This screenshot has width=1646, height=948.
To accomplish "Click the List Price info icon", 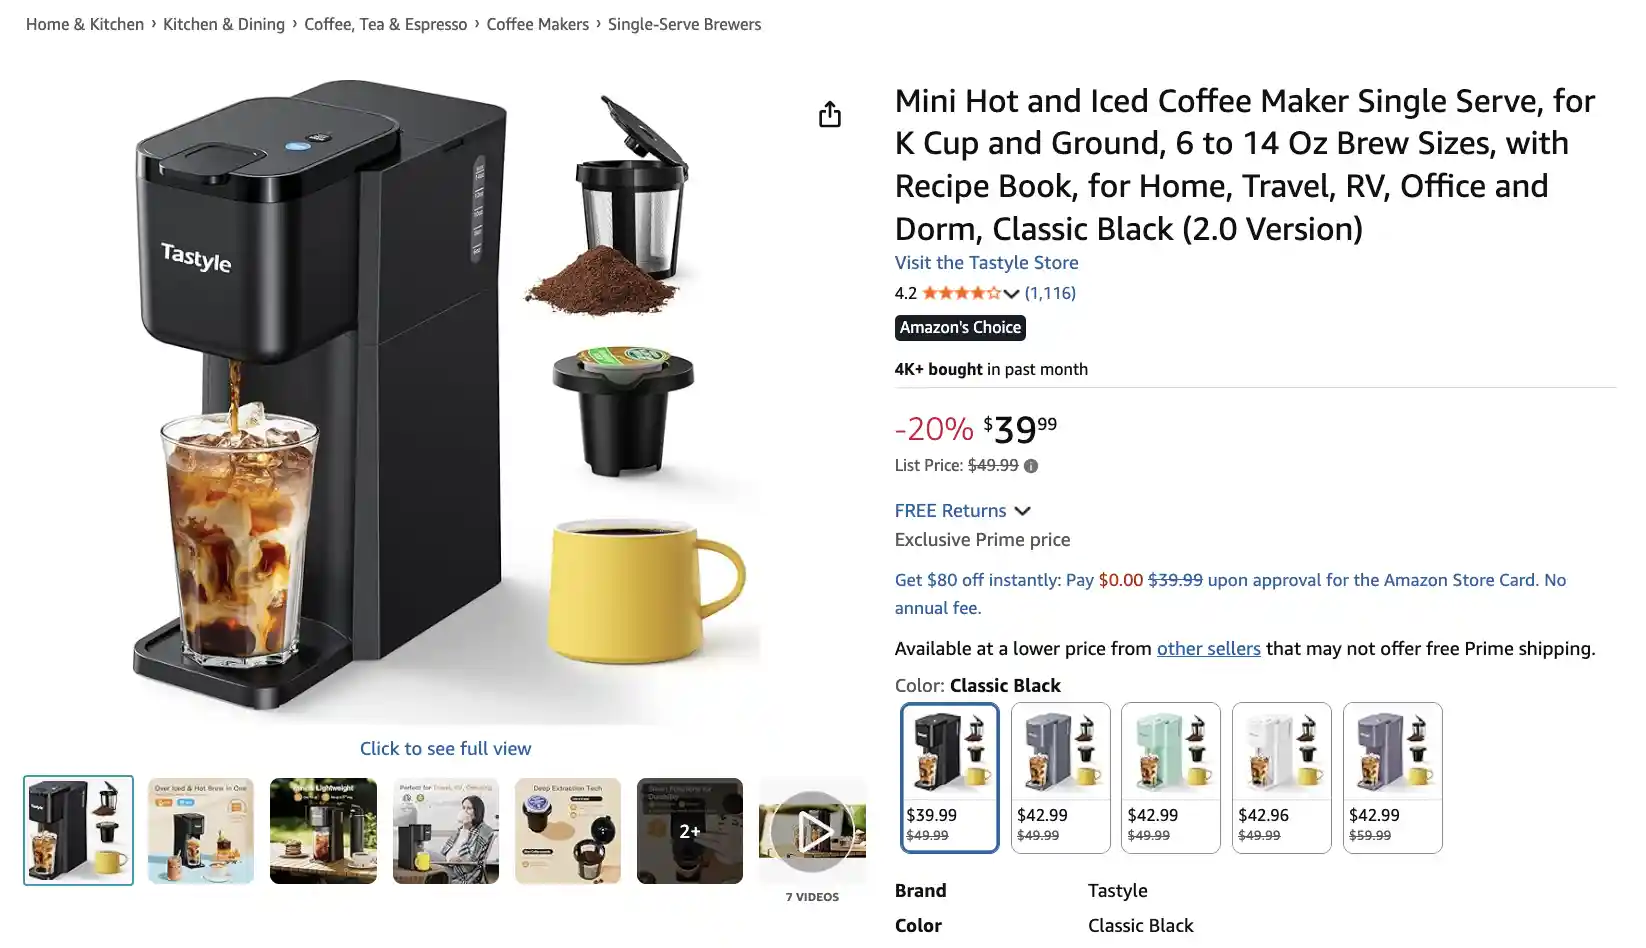I will click(x=1031, y=466).
